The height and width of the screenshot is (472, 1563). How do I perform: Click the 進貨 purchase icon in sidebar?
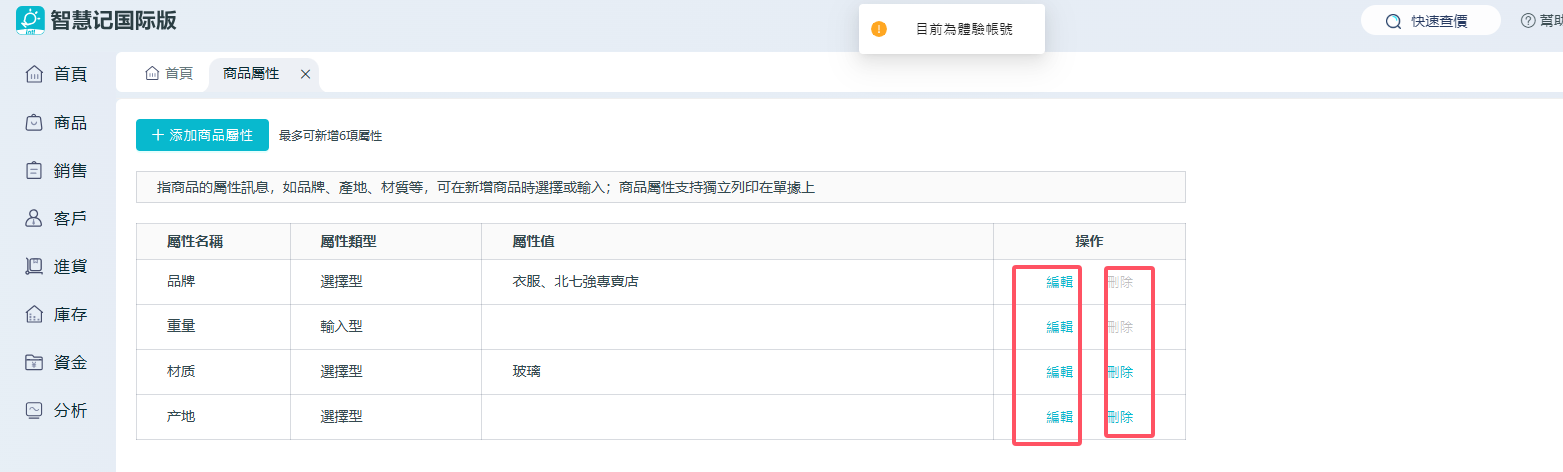click(x=34, y=266)
